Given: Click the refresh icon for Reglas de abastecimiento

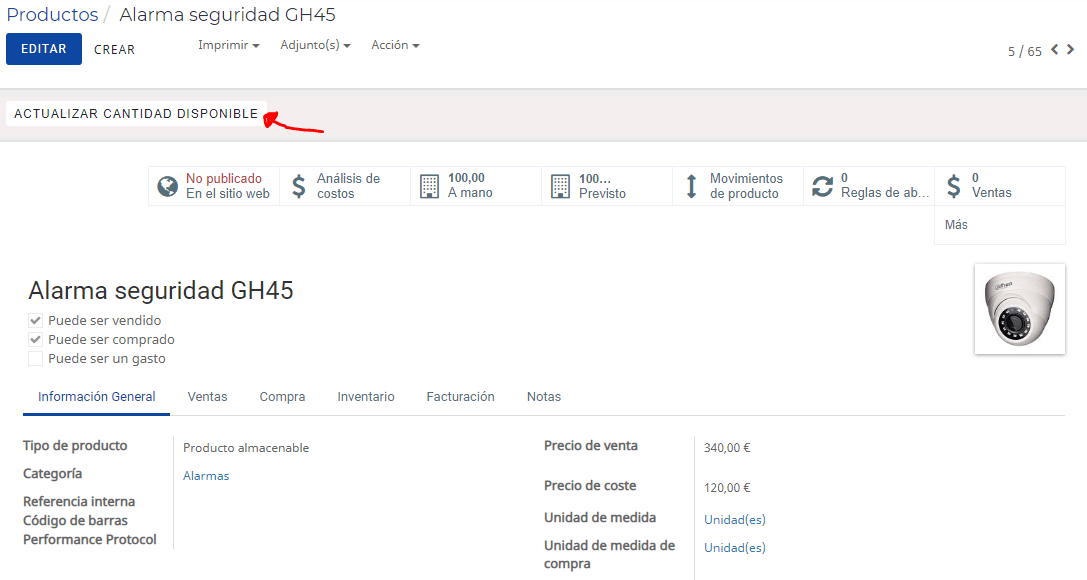Looking at the screenshot, I should tap(822, 186).
